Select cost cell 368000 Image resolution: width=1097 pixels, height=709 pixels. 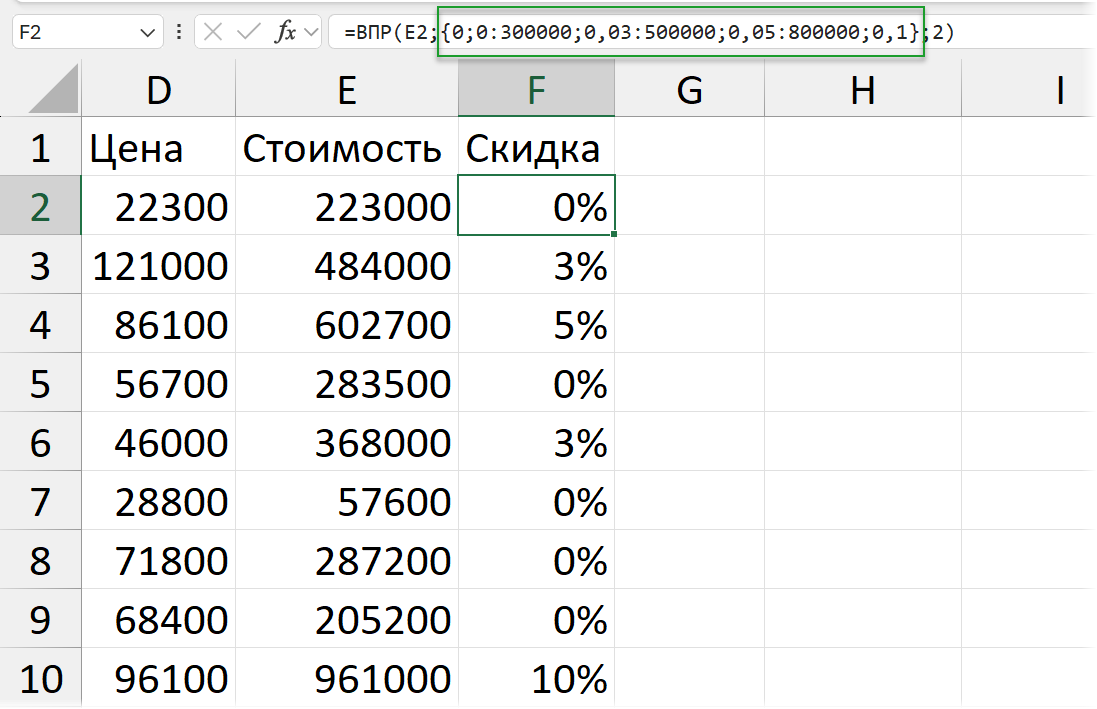(x=347, y=442)
